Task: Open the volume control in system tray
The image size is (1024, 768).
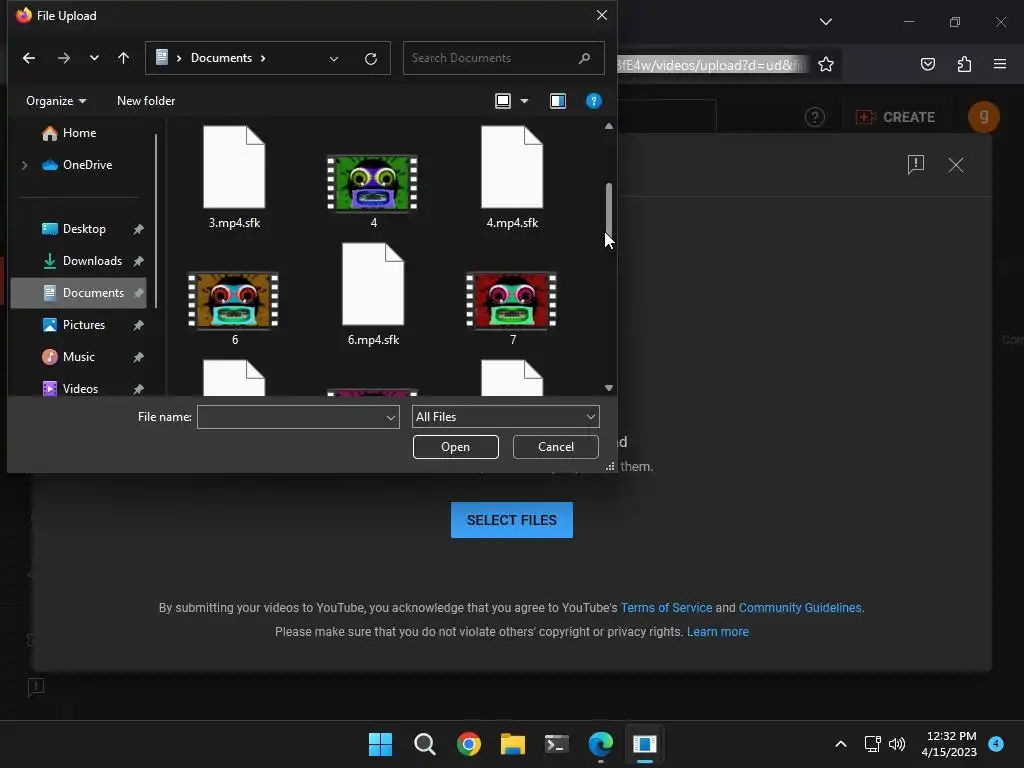Action: point(897,744)
